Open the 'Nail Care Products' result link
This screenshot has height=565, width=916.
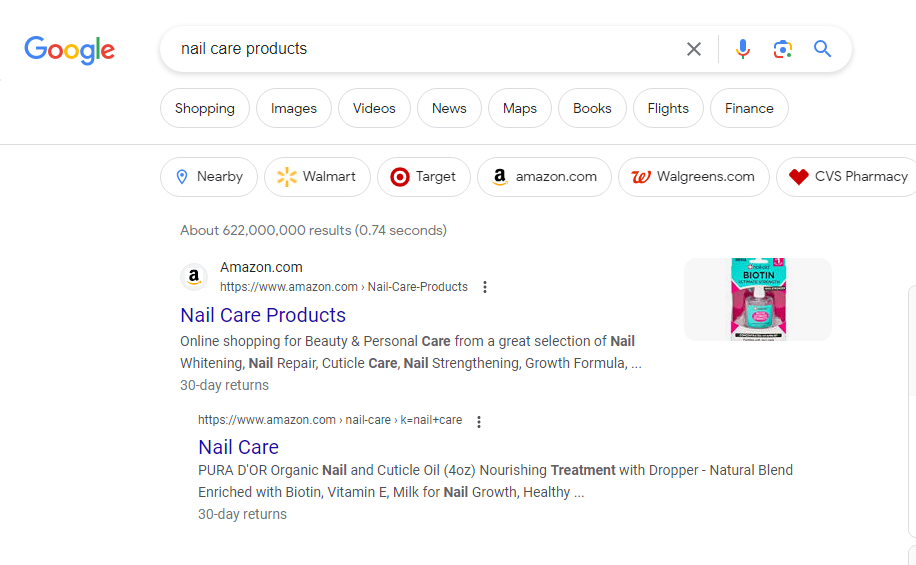click(263, 315)
